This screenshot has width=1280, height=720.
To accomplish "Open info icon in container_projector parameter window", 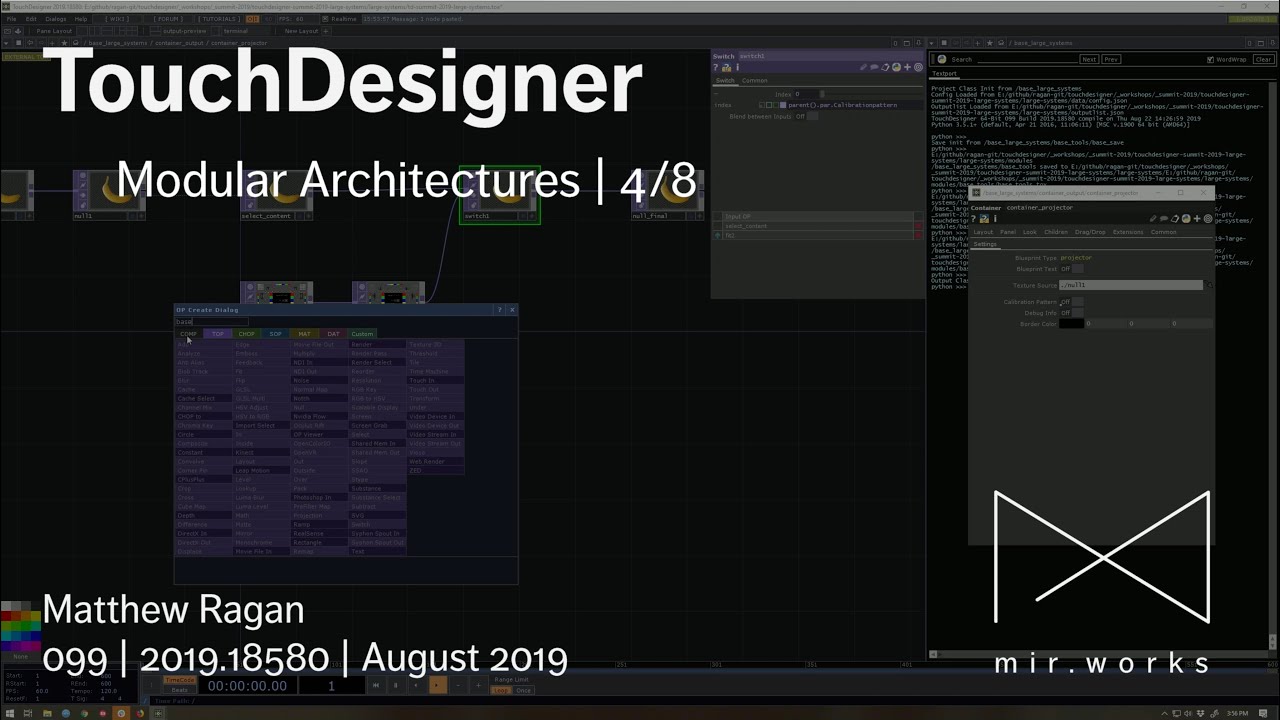I will (x=995, y=219).
